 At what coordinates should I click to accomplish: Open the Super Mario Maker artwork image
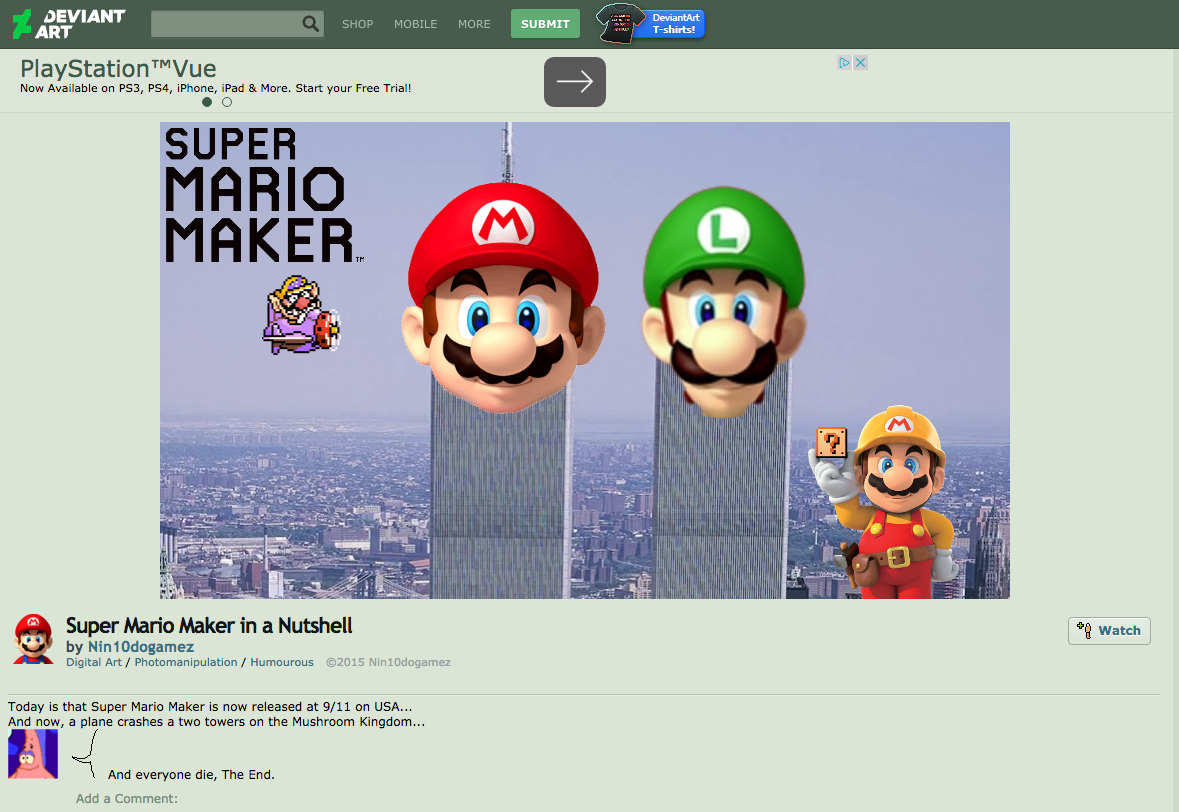(584, 360)
